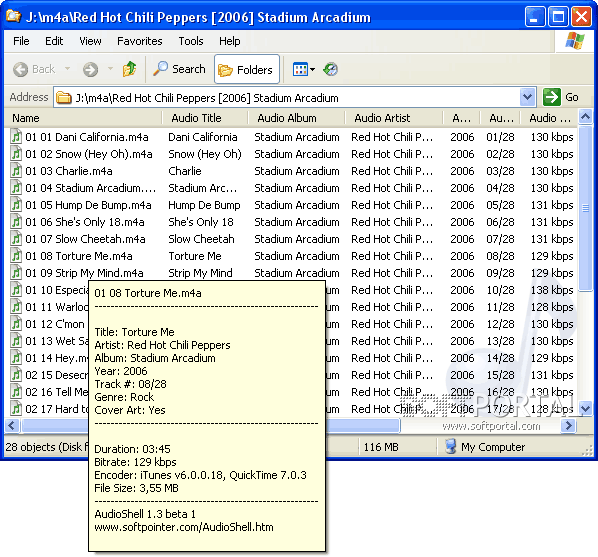Click the green sync icon beside Views
Image resolution: width=598 pixels, height=557 pixels.
(x=330, y=69)
